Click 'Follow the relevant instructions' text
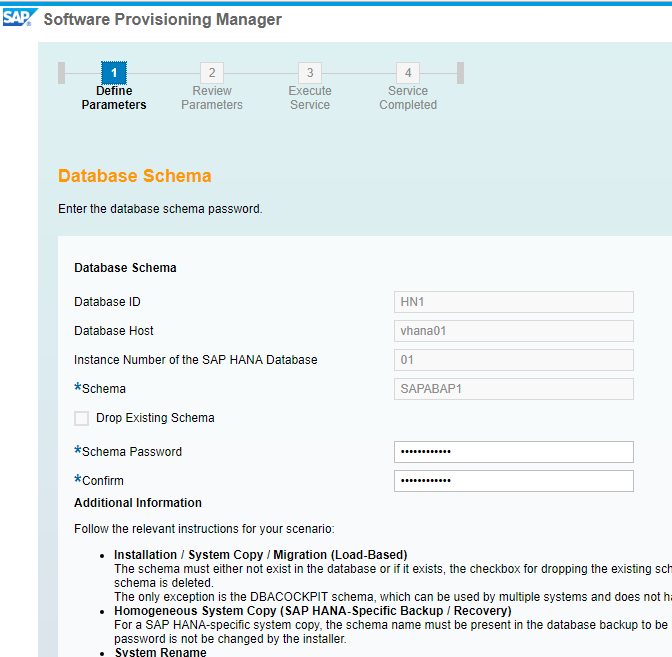The width and height of the screenshot is (672, 657). (x=204, y=529)
